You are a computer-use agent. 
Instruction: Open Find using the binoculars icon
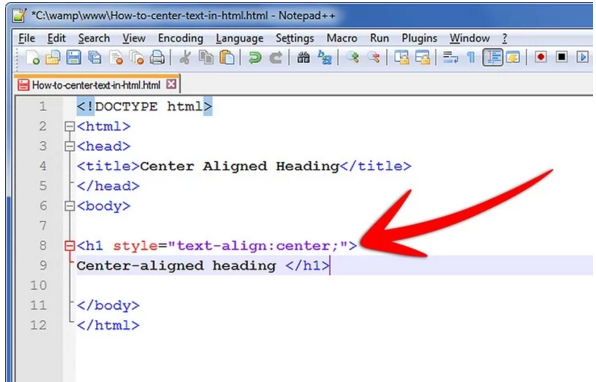click(303, 58)
